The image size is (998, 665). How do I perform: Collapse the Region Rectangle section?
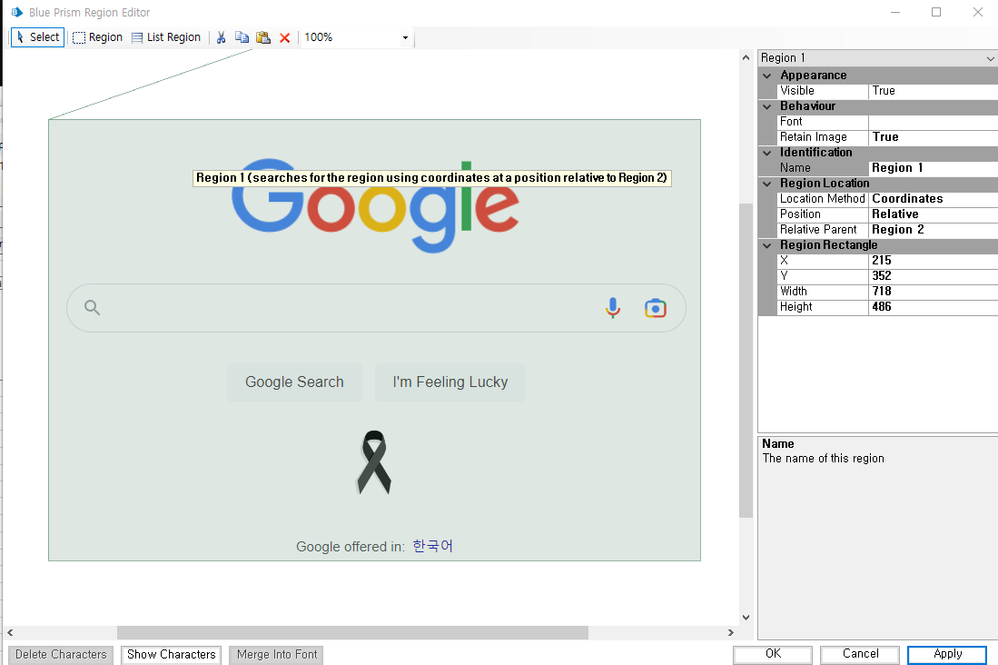[x=767, y=245]
